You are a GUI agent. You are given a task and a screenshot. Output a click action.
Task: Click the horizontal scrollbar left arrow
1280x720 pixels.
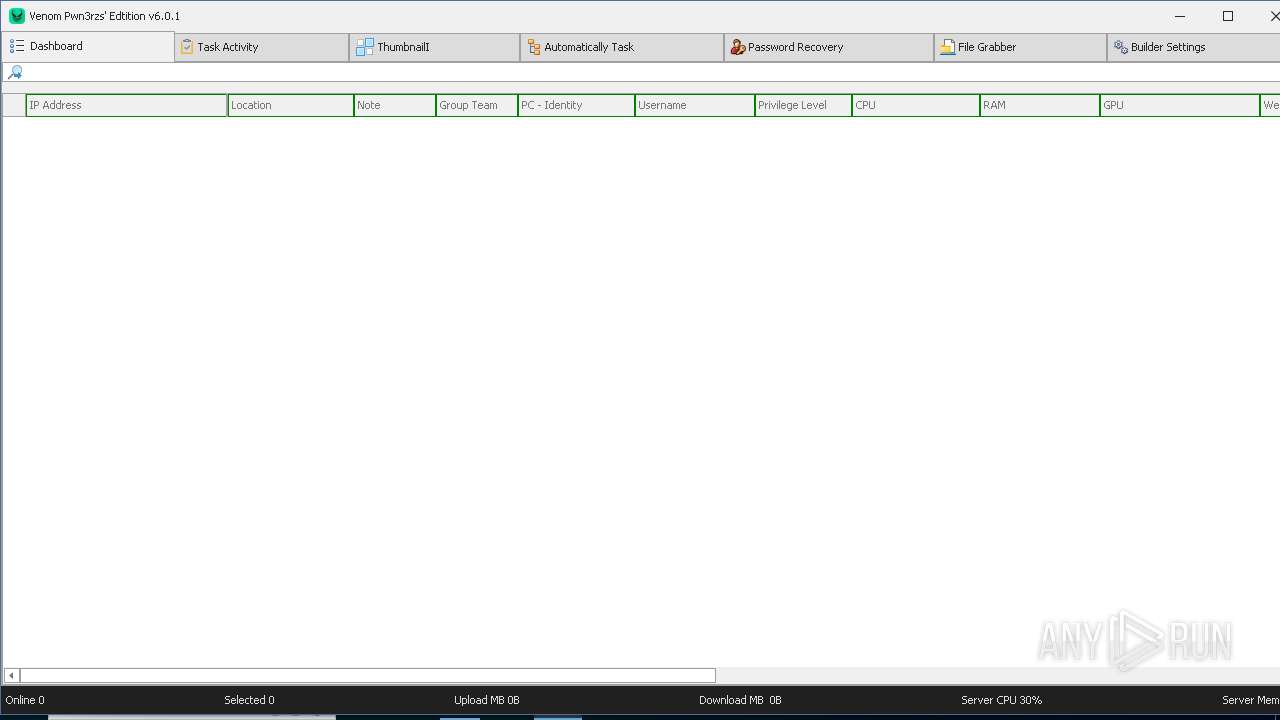tap(11, 676)
